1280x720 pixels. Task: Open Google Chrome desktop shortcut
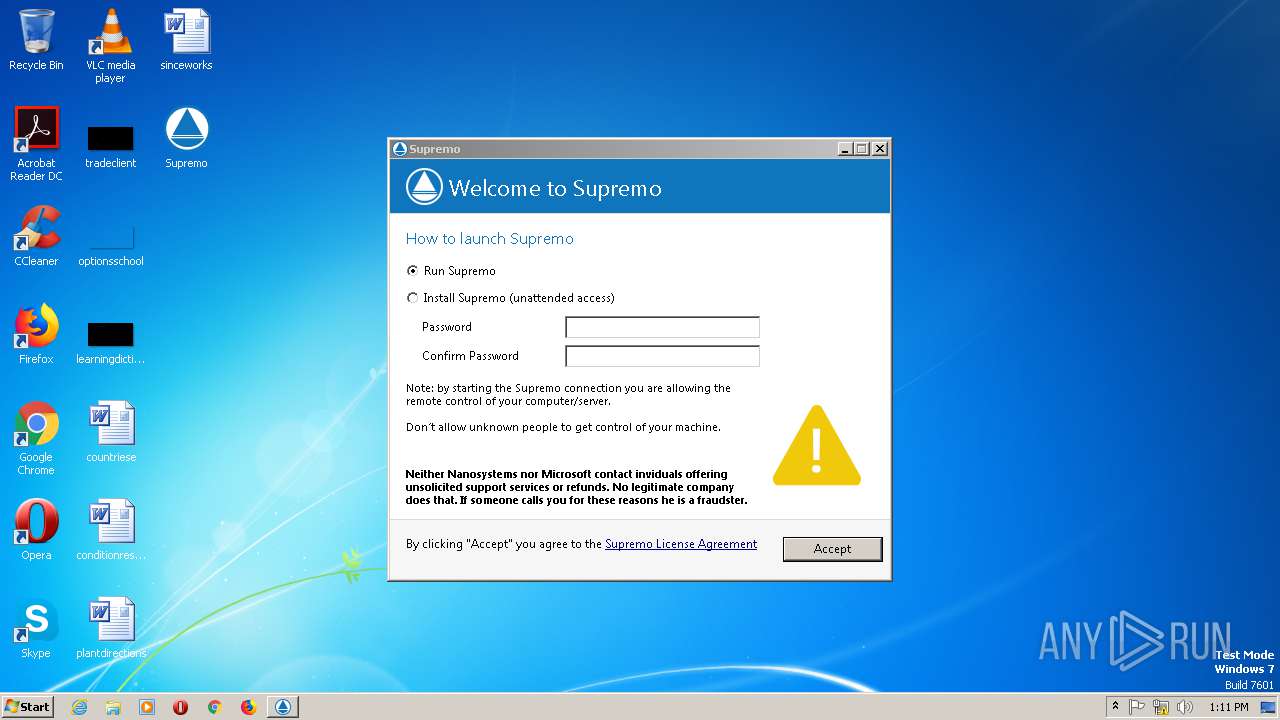pyautogui.click(x=36, y=438)
